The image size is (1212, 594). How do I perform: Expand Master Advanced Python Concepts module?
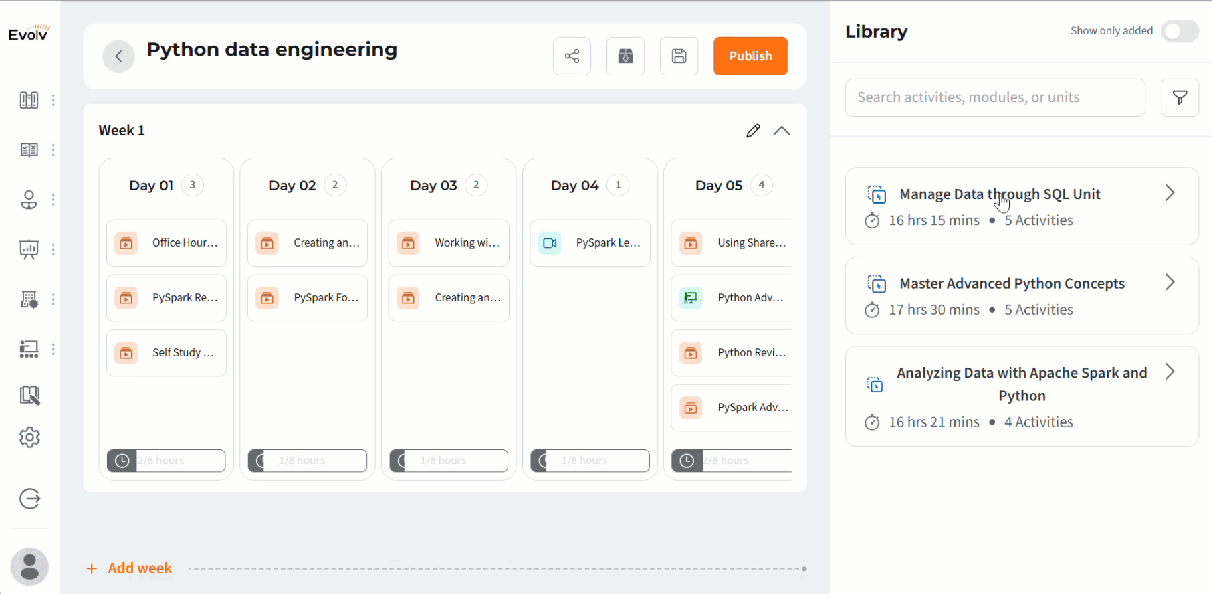(1170, 283)
